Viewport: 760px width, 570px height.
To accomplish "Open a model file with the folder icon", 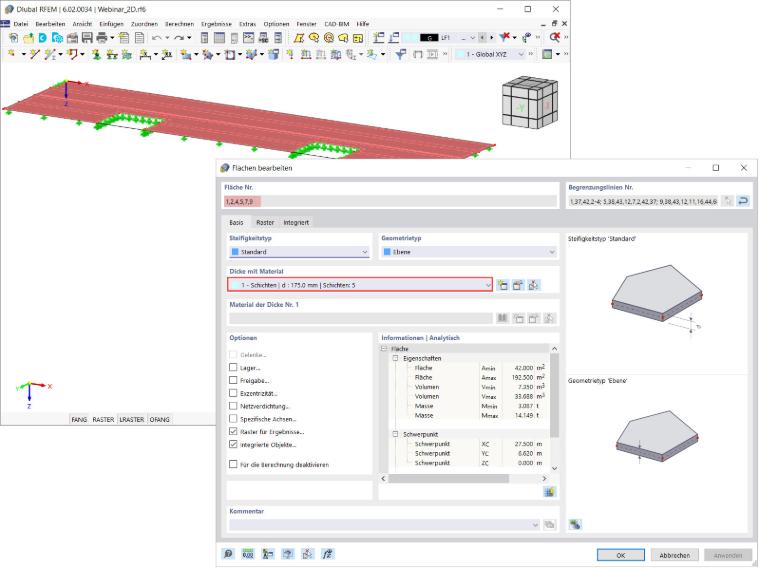I will coord(28,37).
